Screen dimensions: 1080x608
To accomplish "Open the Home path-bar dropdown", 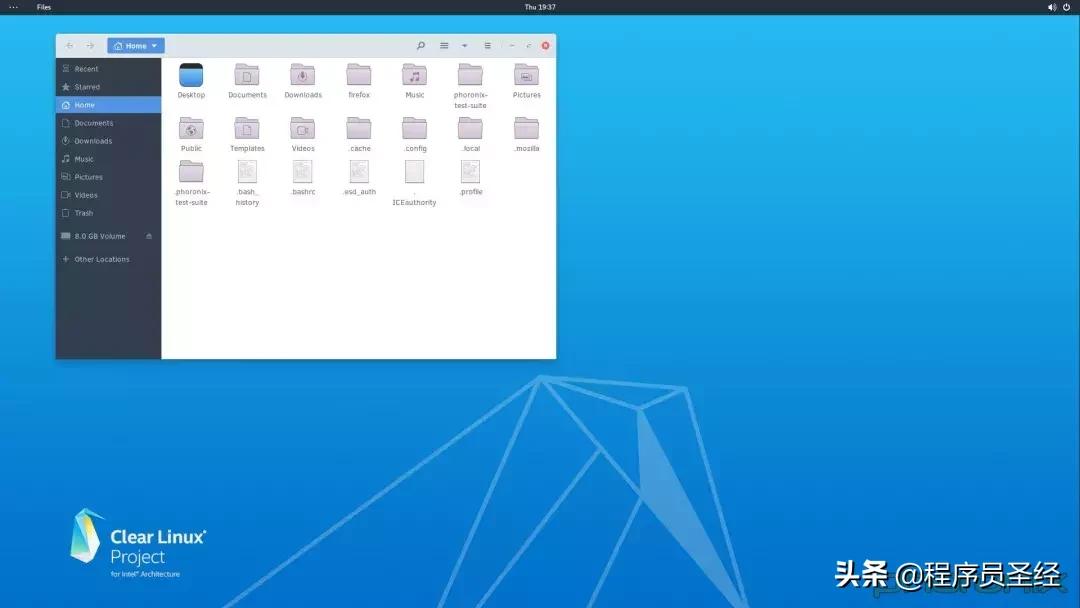I will tap(153, 45).
